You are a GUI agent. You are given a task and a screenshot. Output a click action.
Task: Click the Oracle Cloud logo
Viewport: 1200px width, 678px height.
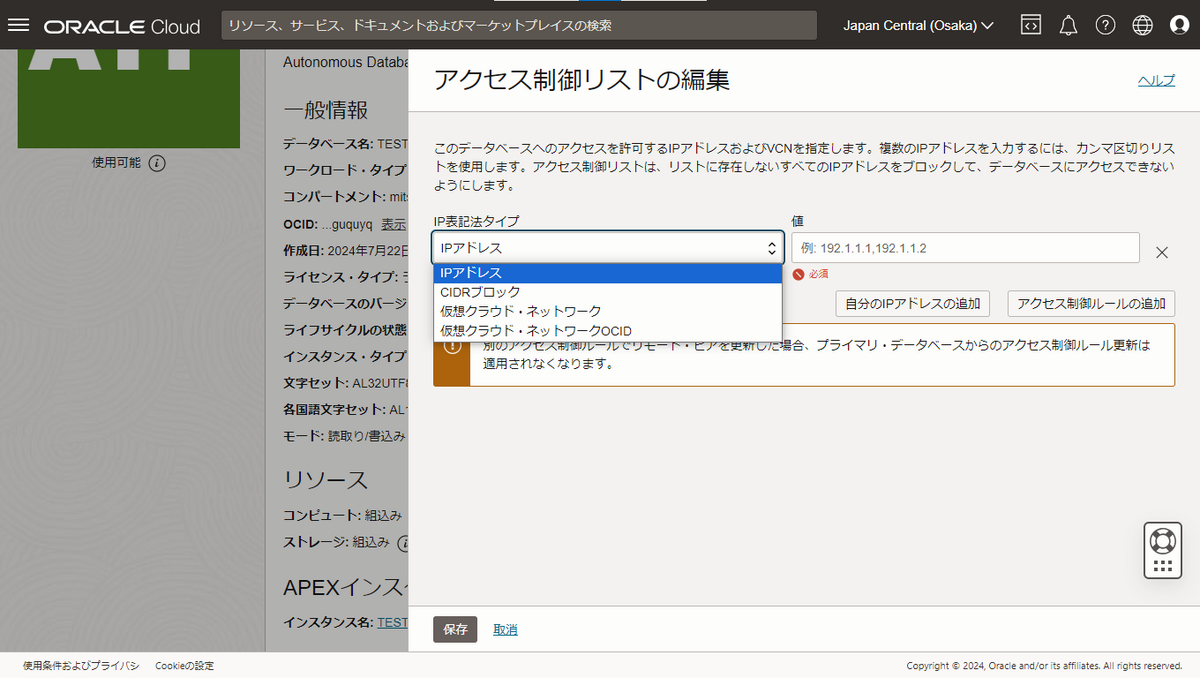coord(122,26)
